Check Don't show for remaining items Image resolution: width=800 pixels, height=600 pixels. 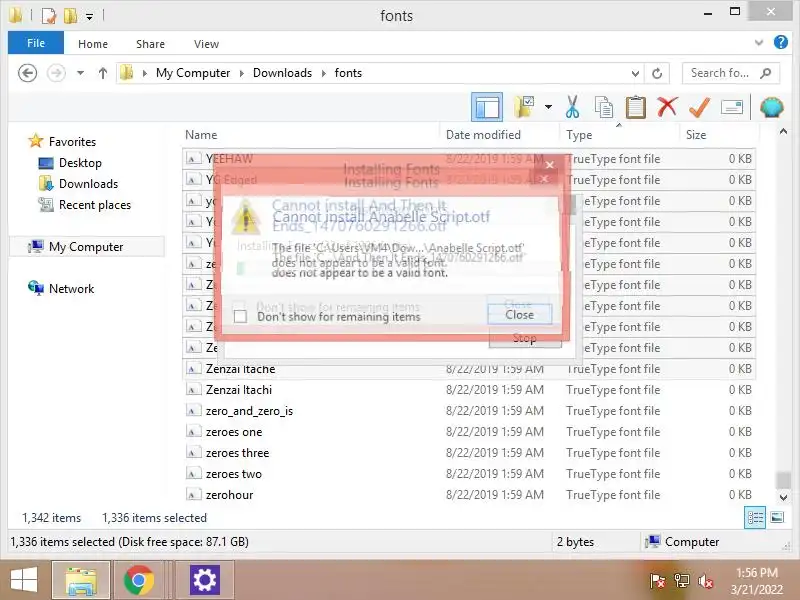coord(240,317)
